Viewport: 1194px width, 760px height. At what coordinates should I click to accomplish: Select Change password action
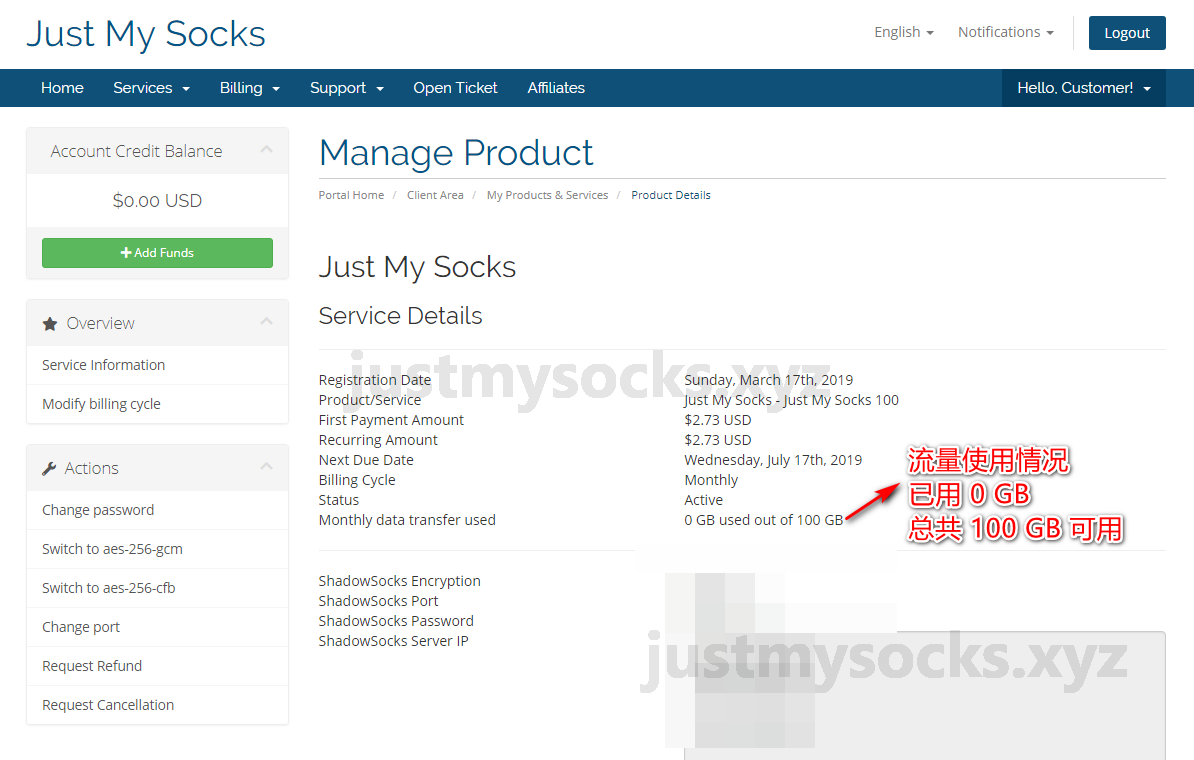coord(158,510)
